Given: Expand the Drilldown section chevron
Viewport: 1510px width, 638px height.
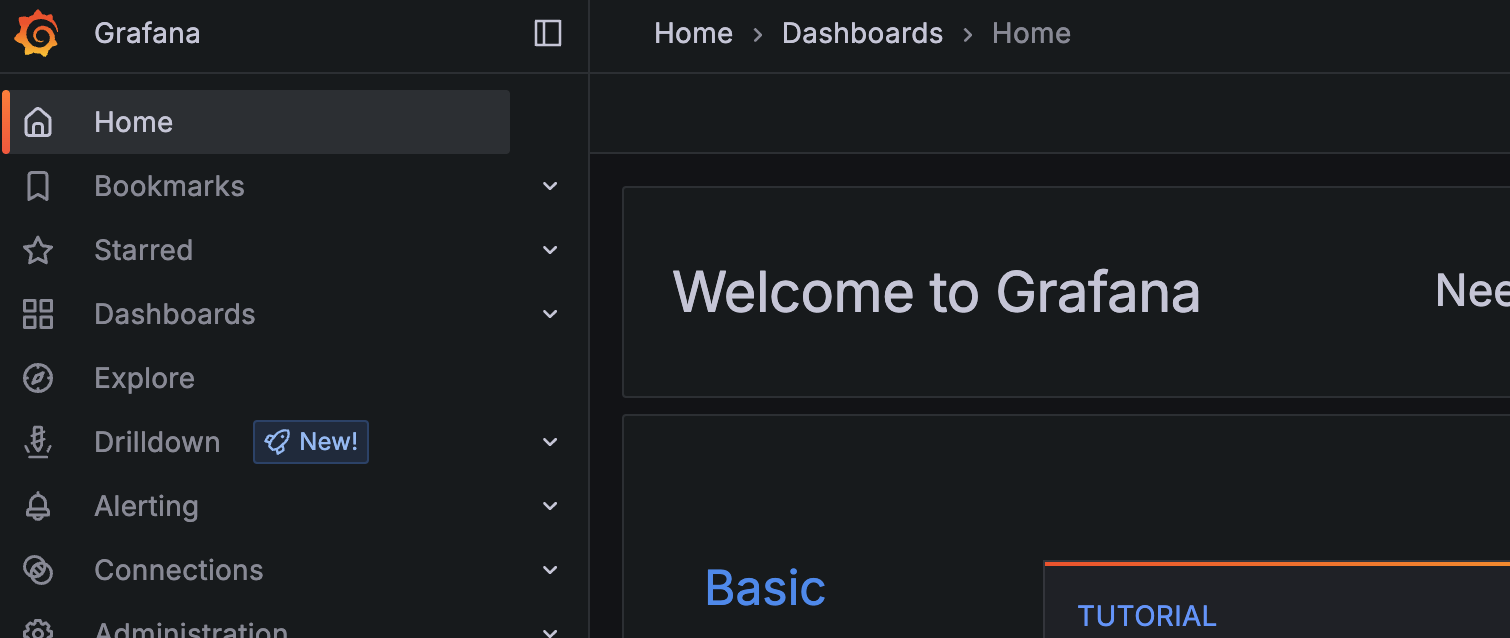Looking at the screenshot, I should (x=550, y=442).
